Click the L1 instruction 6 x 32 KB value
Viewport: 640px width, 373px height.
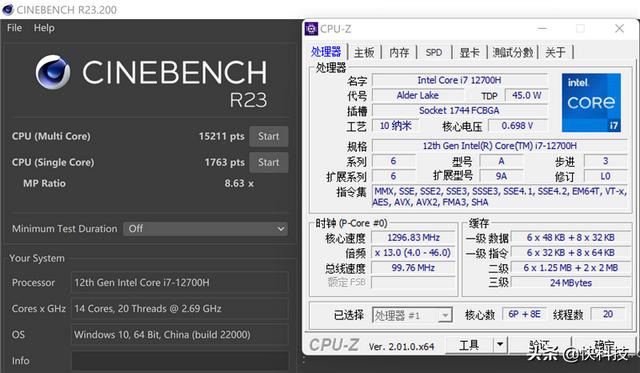coord(571,253)
